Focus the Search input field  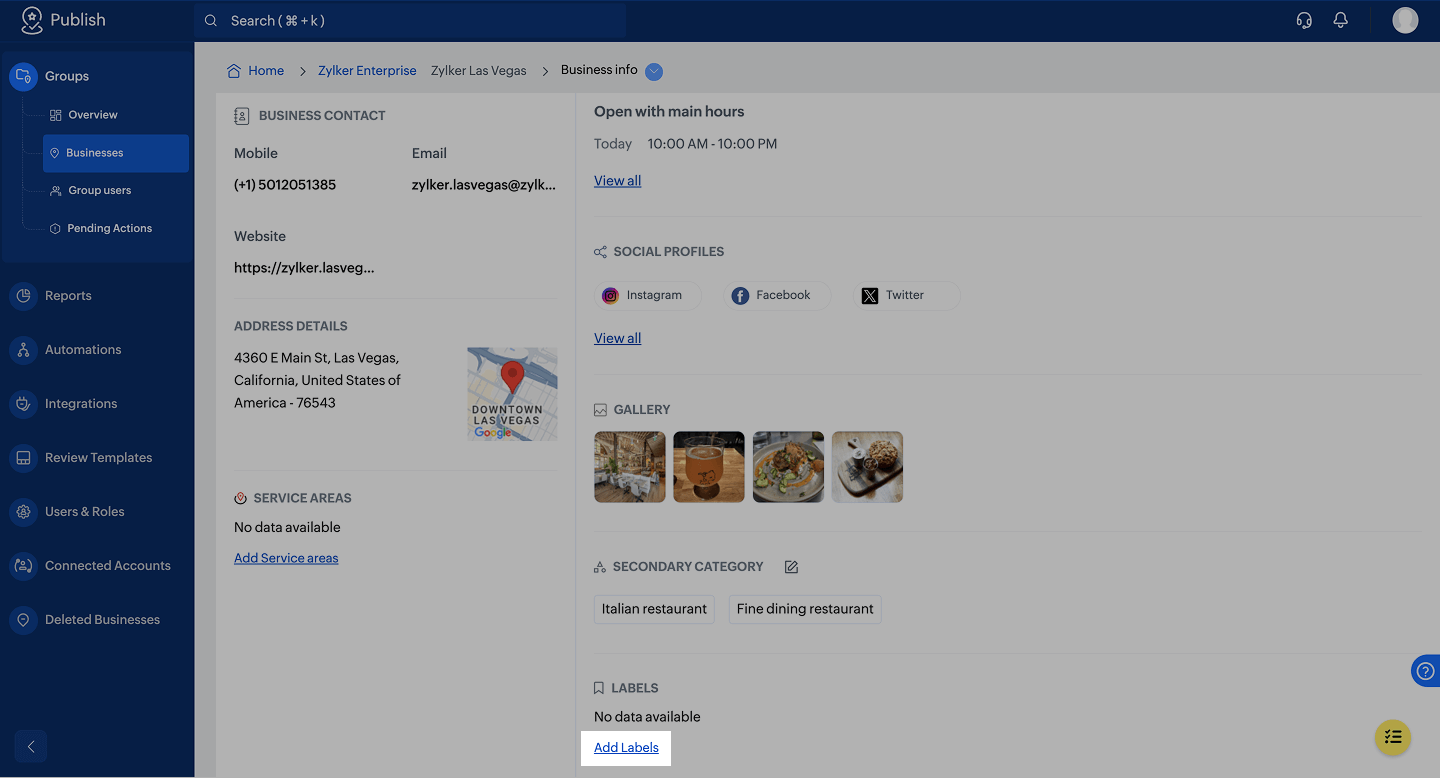tap(410, 20)
